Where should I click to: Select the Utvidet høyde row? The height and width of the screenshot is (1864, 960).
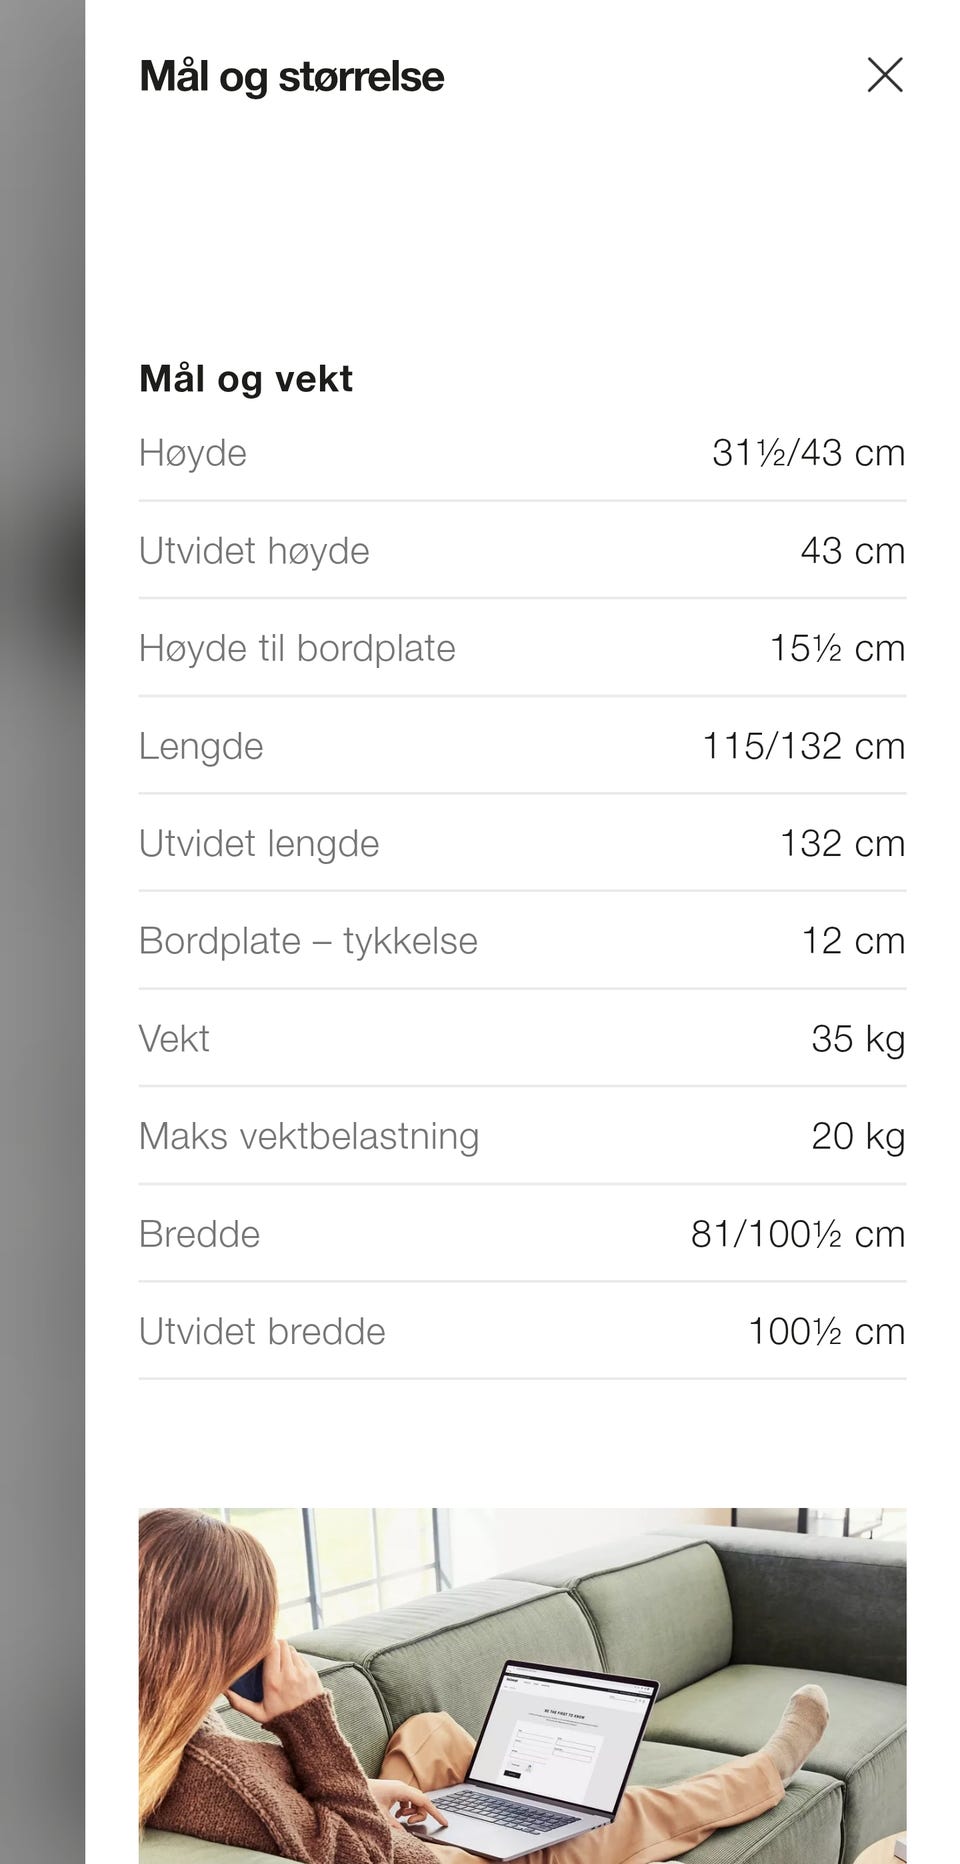click(x=522, y=551)
